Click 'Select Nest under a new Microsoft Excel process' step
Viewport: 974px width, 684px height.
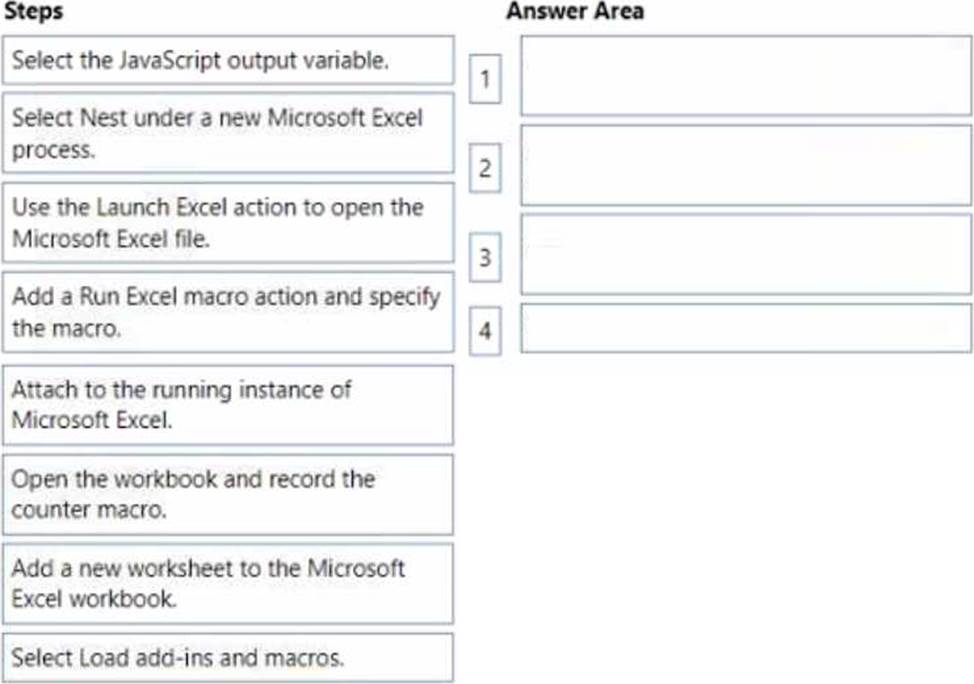(228, 133)
